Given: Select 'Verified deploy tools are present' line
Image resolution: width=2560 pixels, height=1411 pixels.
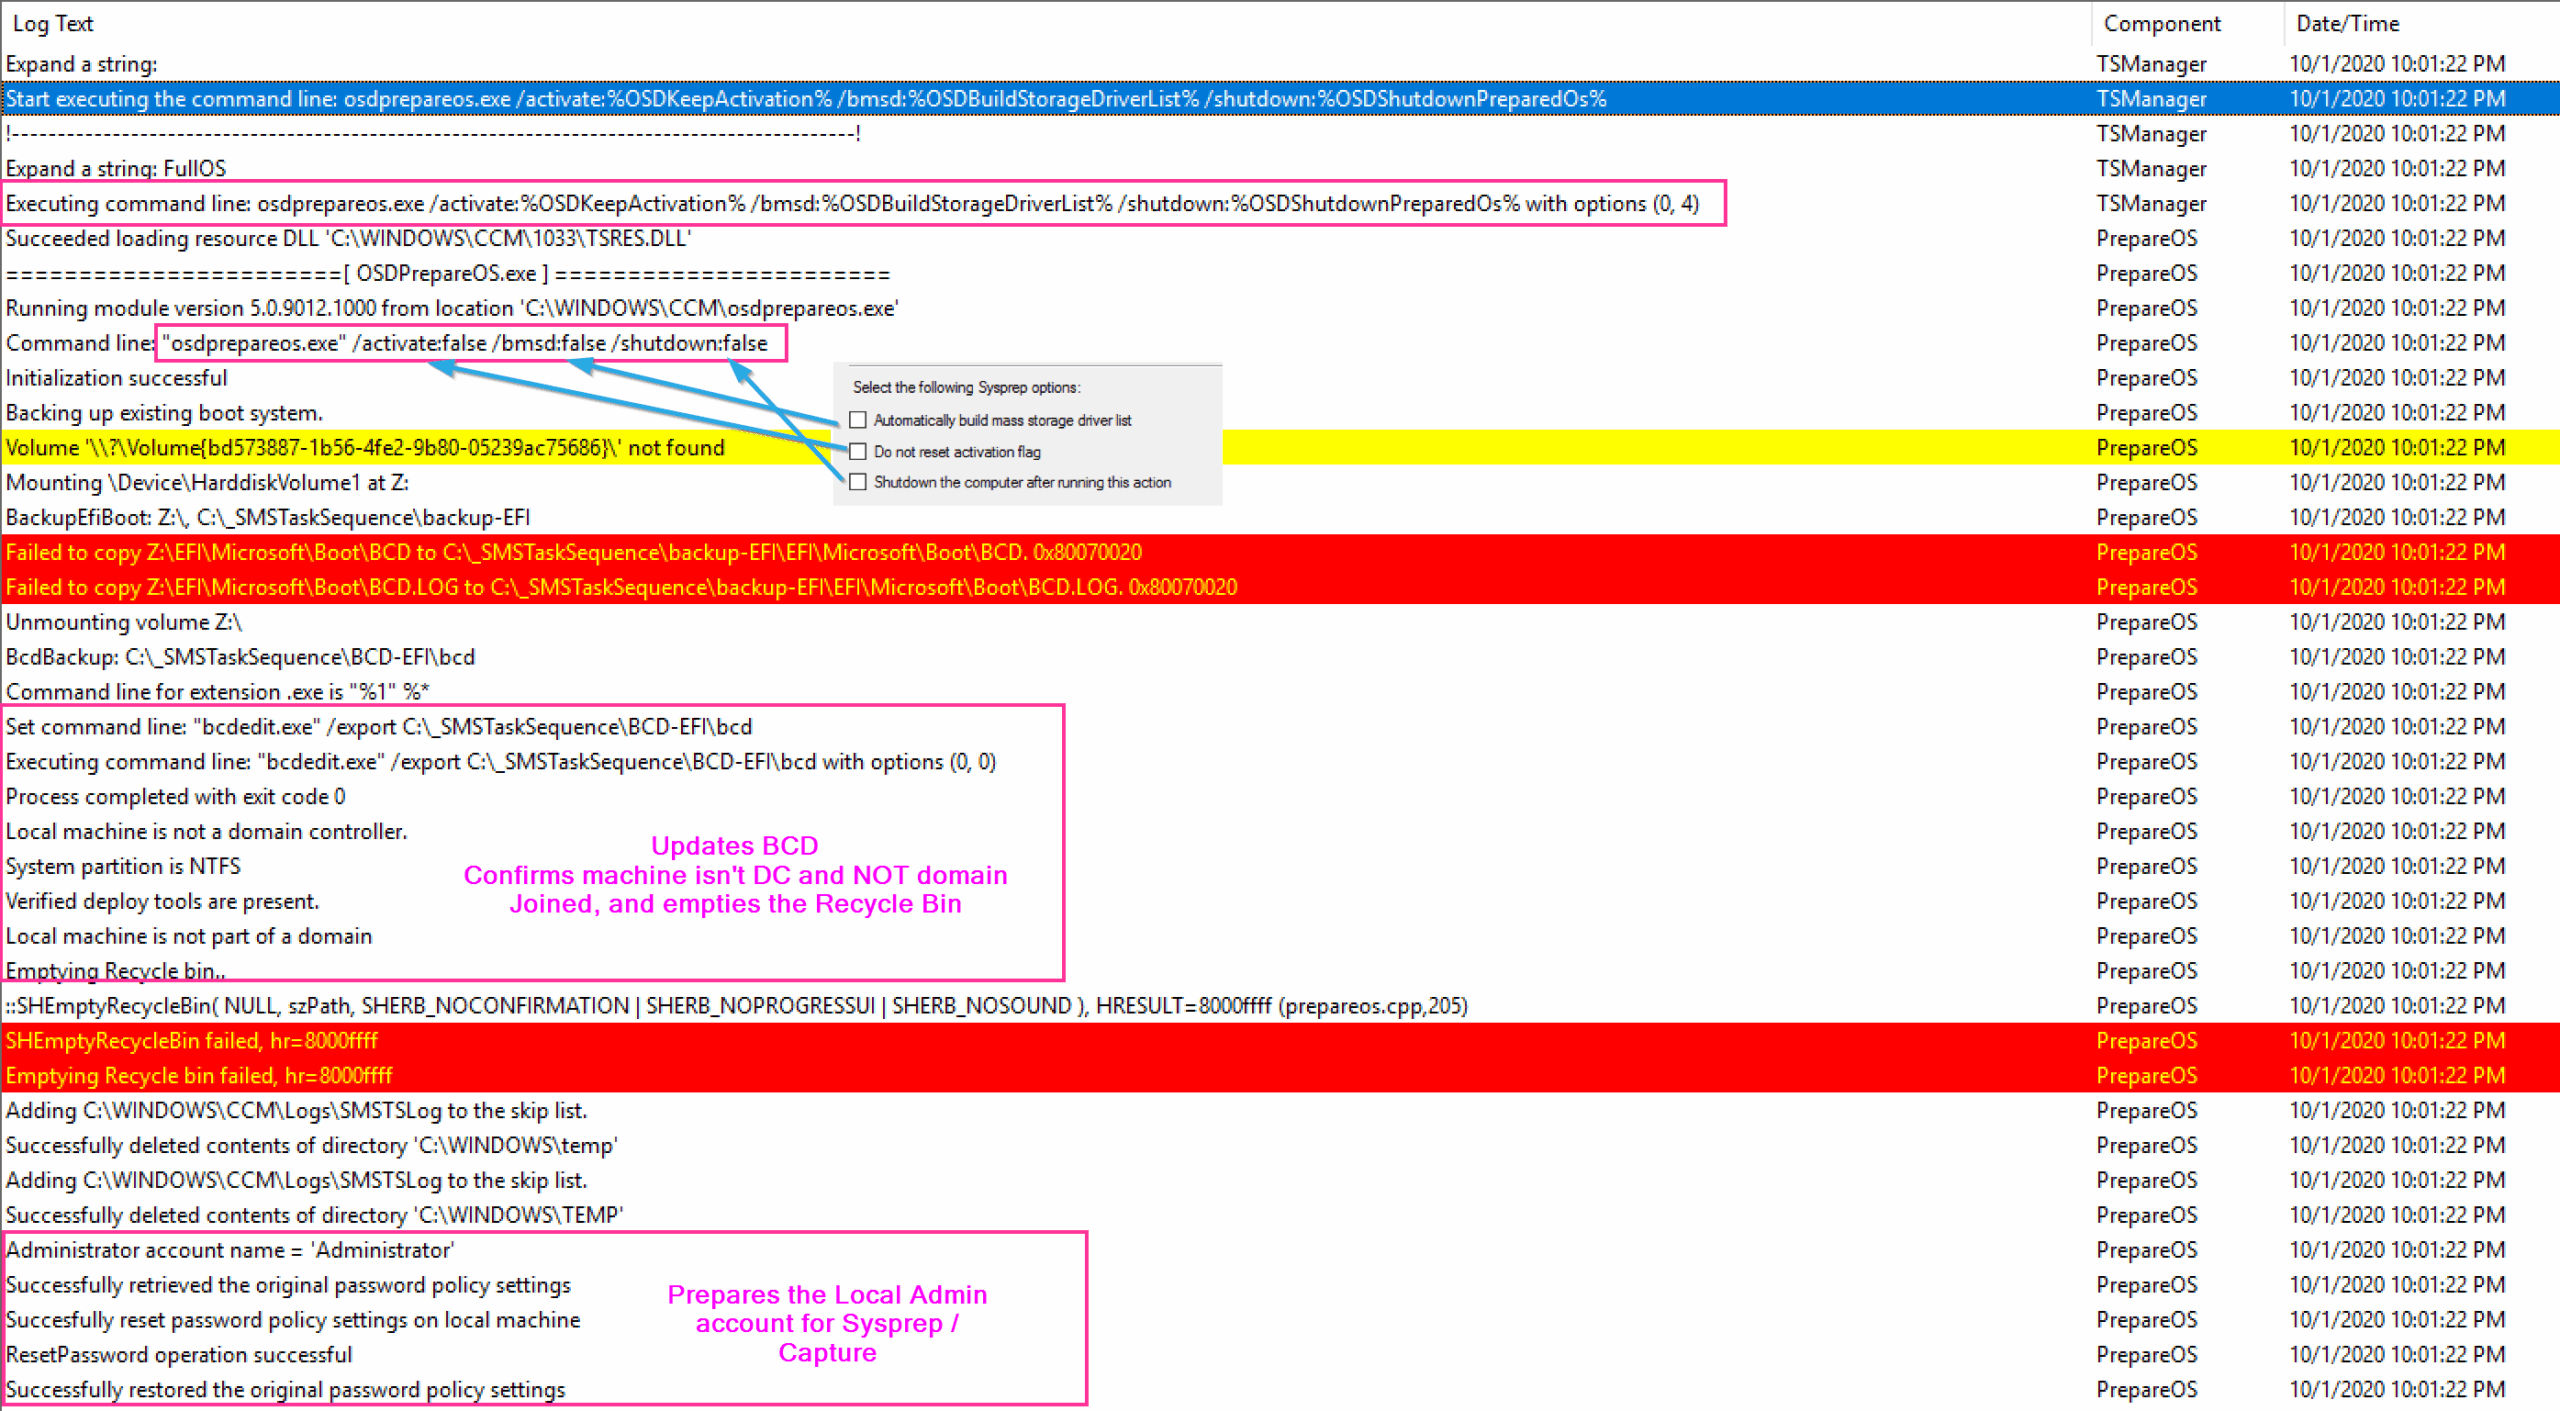Looking at the screenshot, I should 162,902.
